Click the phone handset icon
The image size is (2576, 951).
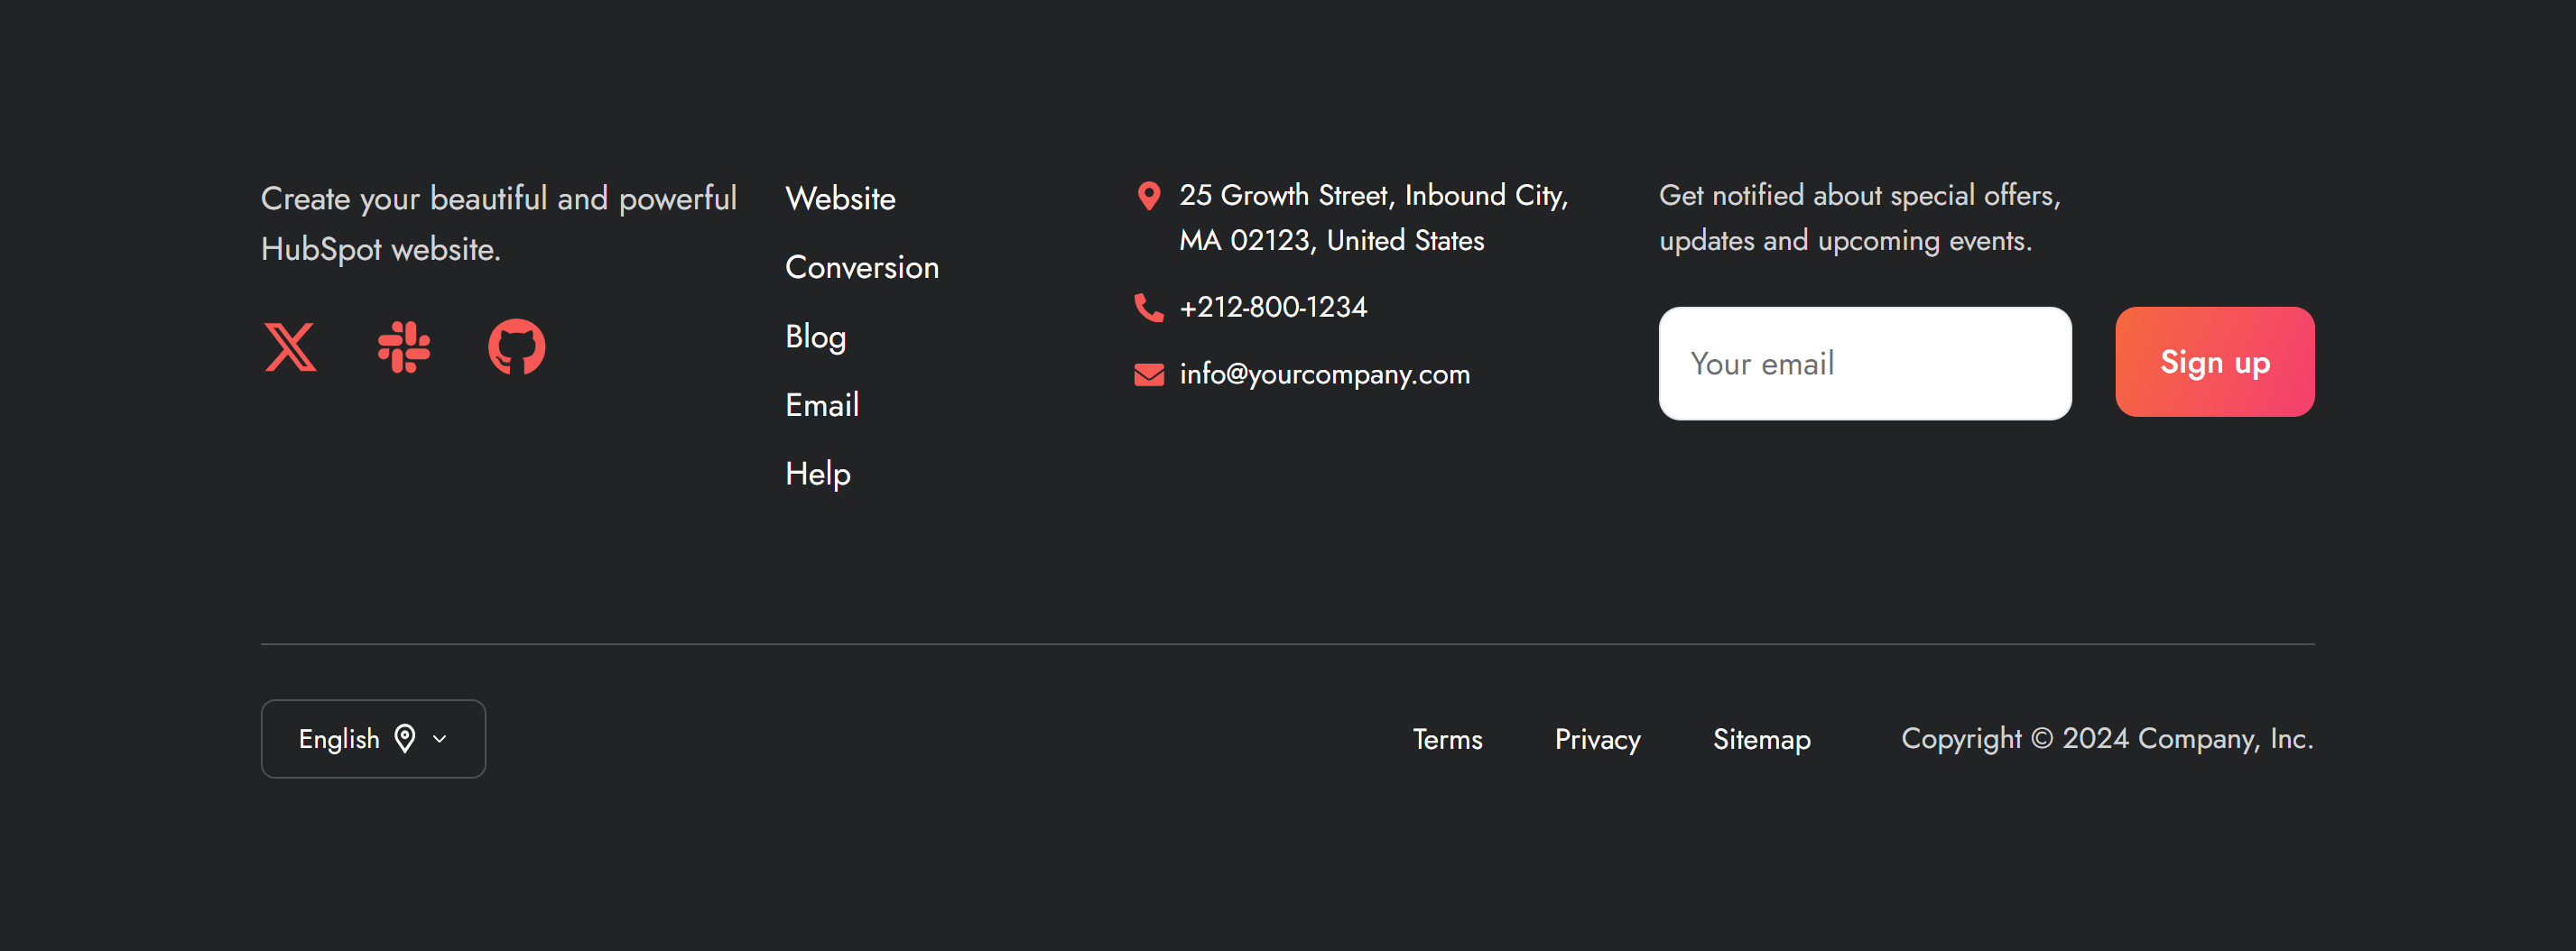(x=1149, y=307)
